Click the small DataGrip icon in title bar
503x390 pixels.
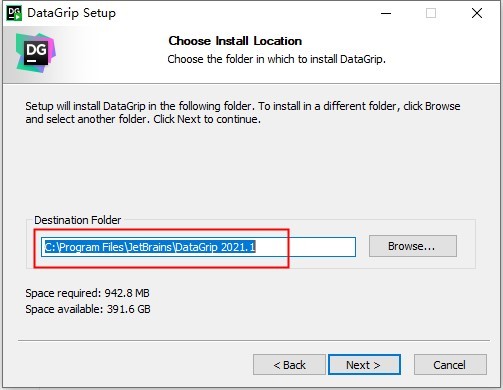[x=14, y=13]
